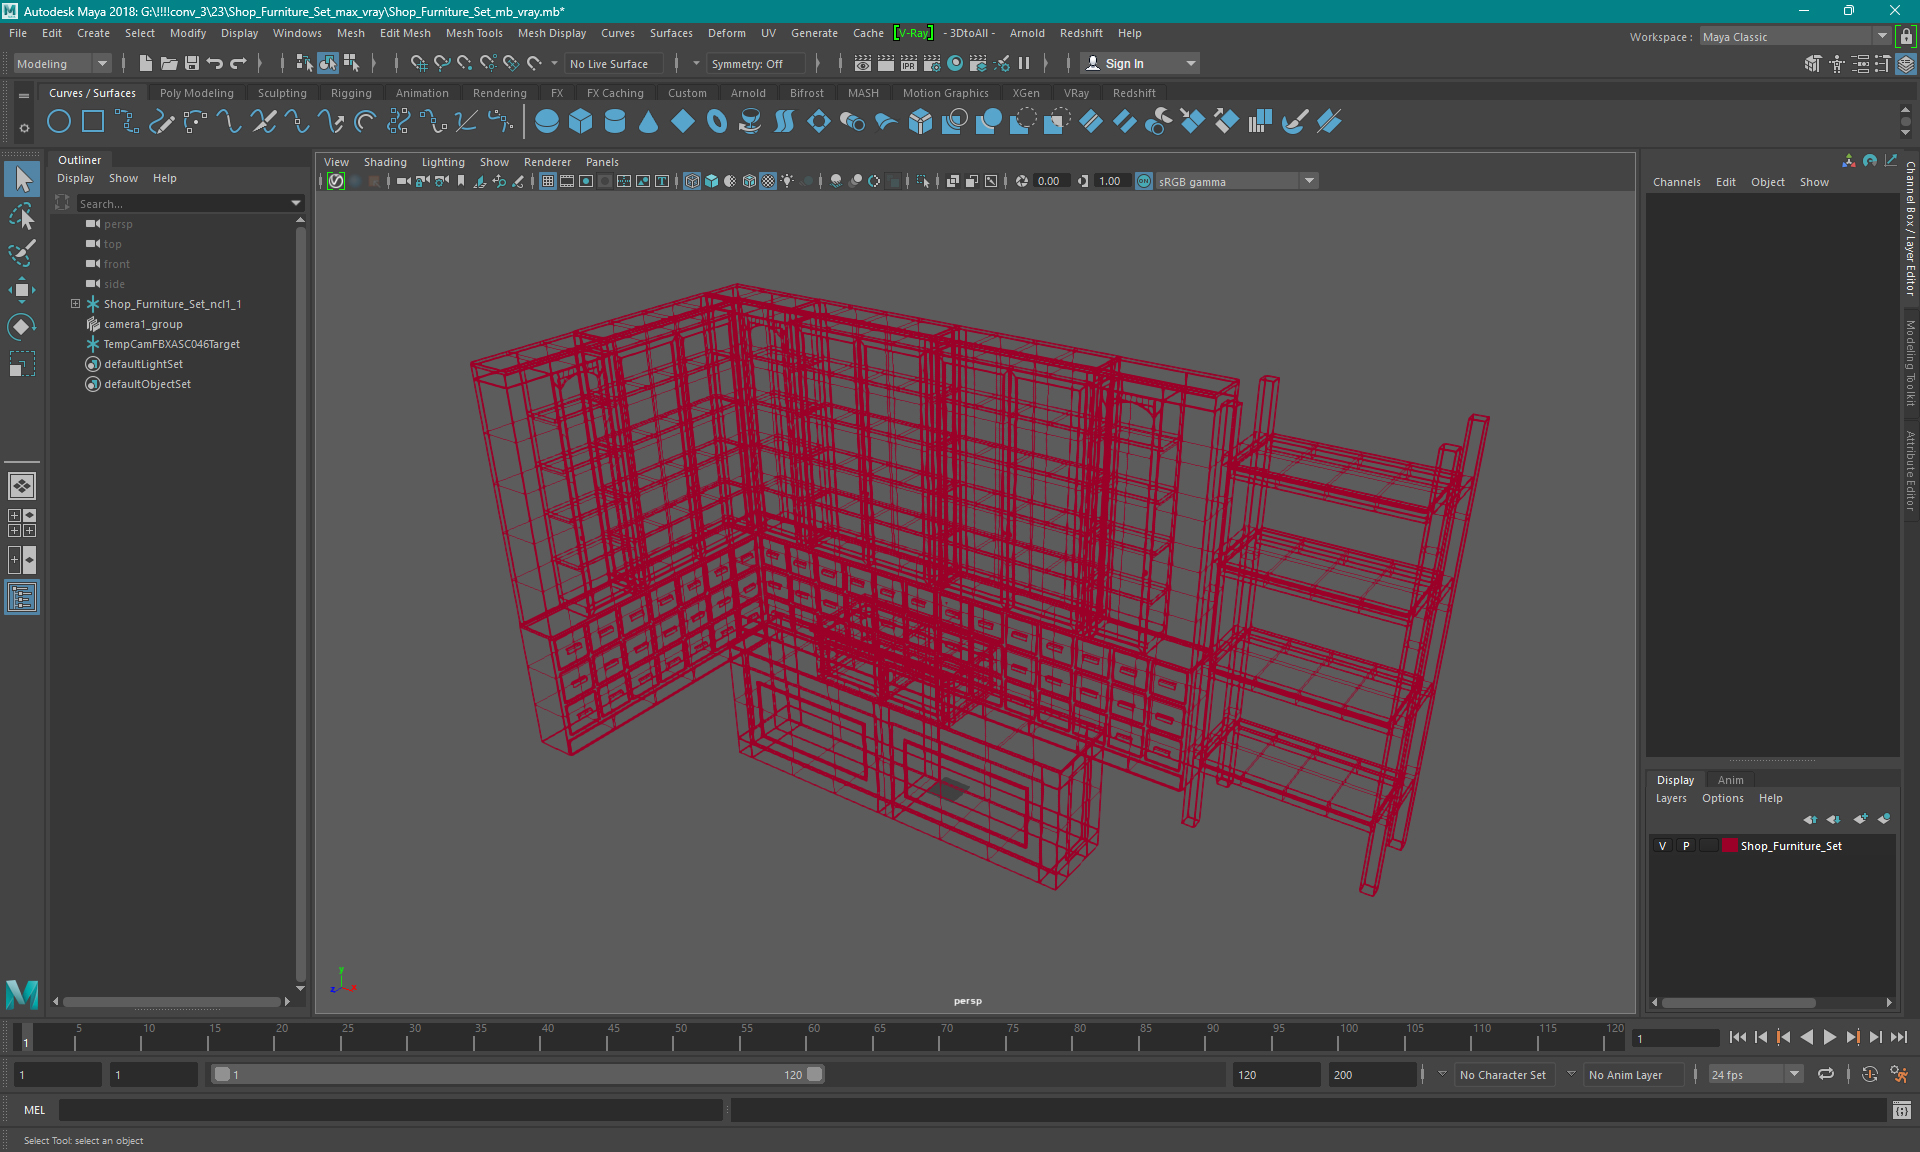Click the playback end time field 200
Viewport: 1920px width, 1152px height.
tap(1373, 1074)
